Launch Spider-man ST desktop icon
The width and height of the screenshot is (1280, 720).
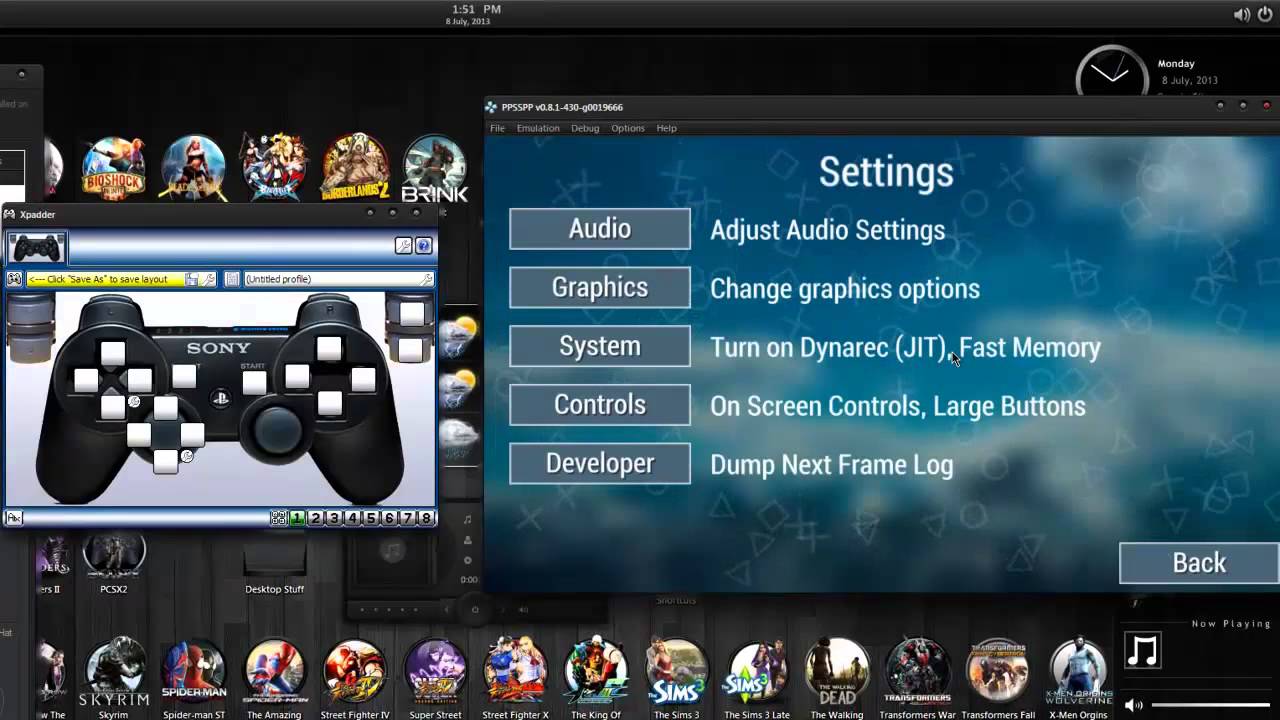pyautogui.click(x=194, y=677)
